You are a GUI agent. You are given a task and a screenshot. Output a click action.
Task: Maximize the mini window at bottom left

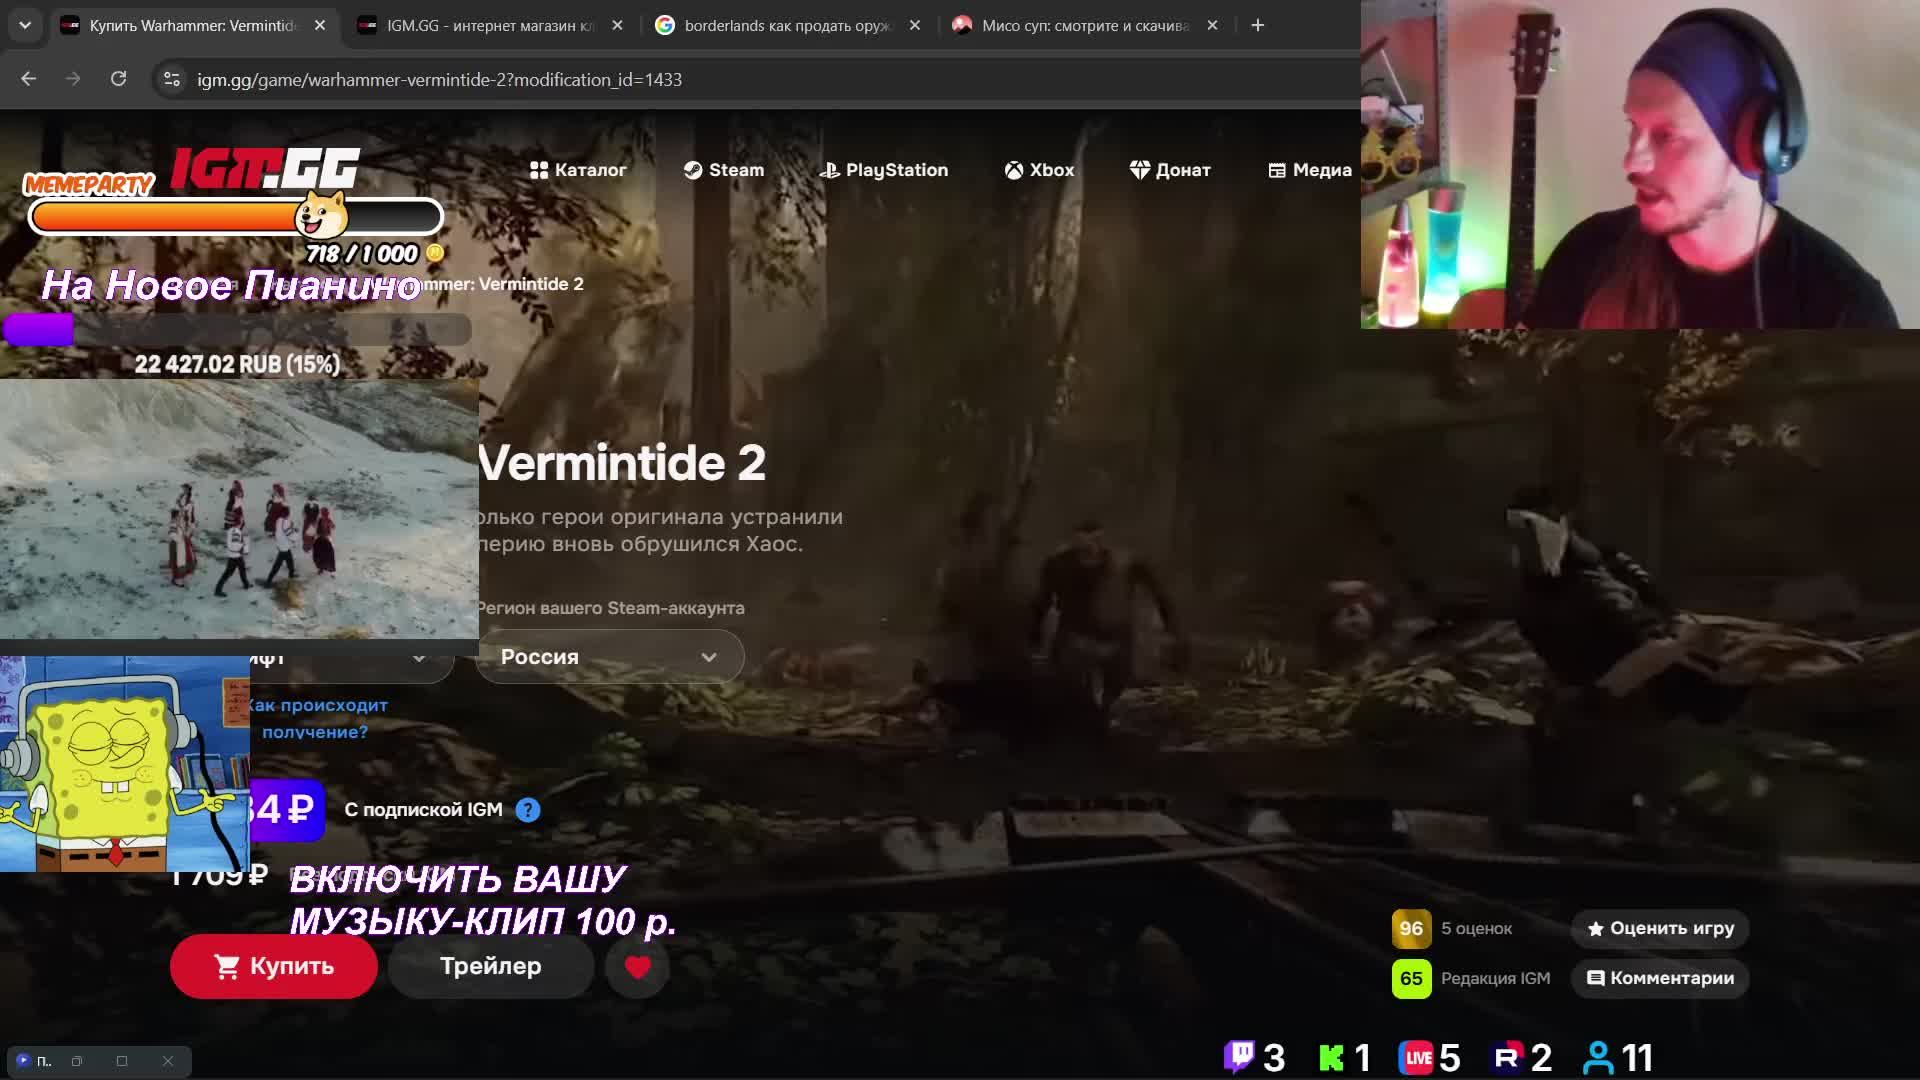[x=122, y=1061]
